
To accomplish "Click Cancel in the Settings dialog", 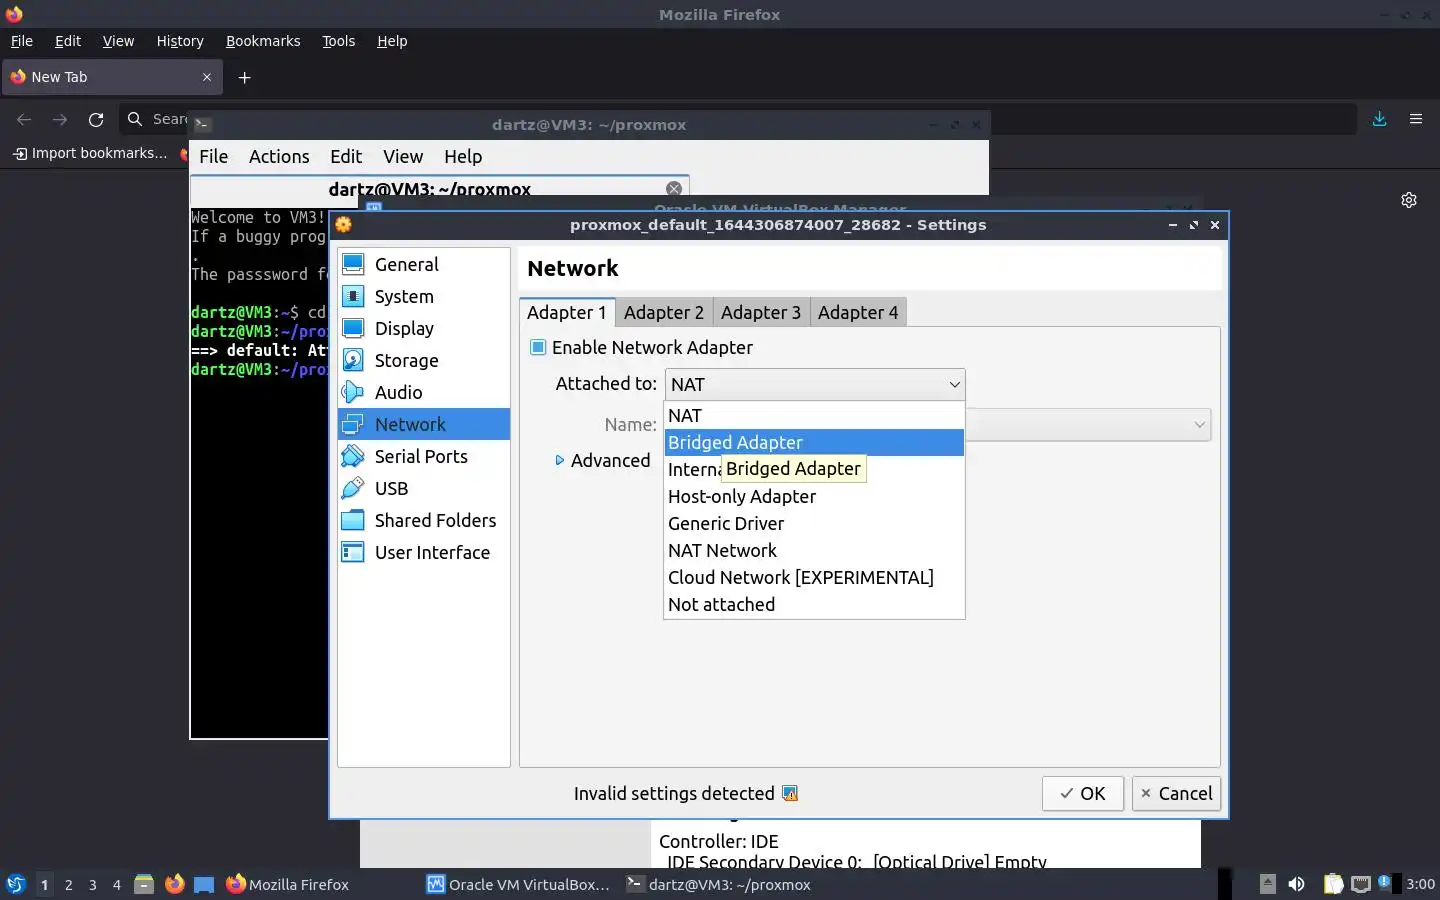I will (x=1176, y=793).
